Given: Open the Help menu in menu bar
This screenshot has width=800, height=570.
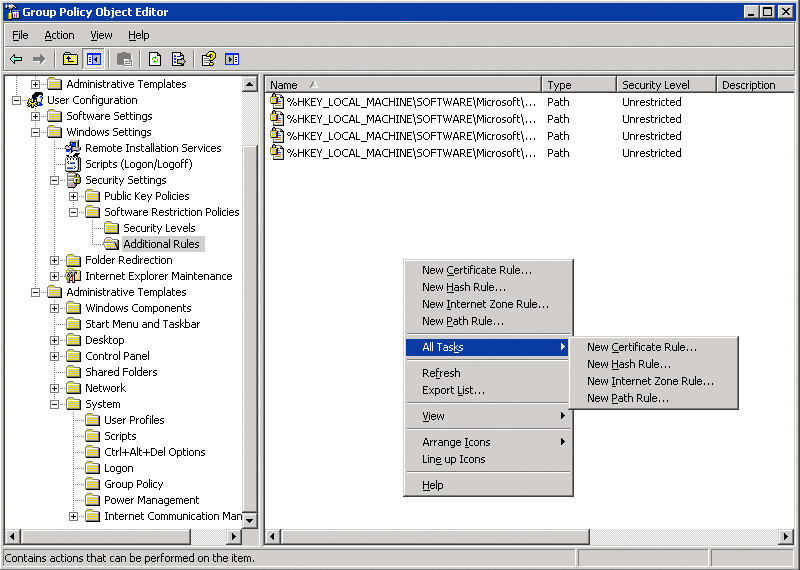Looking at the screenshot, I should point(139,35).
